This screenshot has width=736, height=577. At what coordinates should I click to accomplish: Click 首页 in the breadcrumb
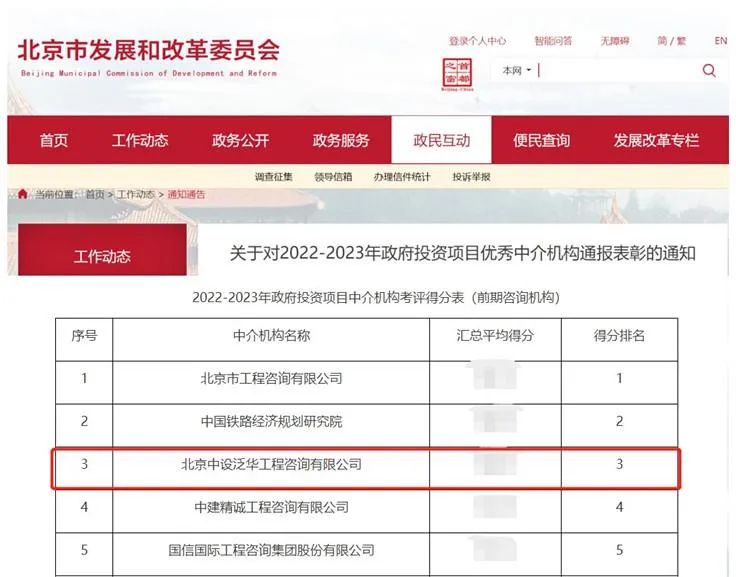coord(95,194)
